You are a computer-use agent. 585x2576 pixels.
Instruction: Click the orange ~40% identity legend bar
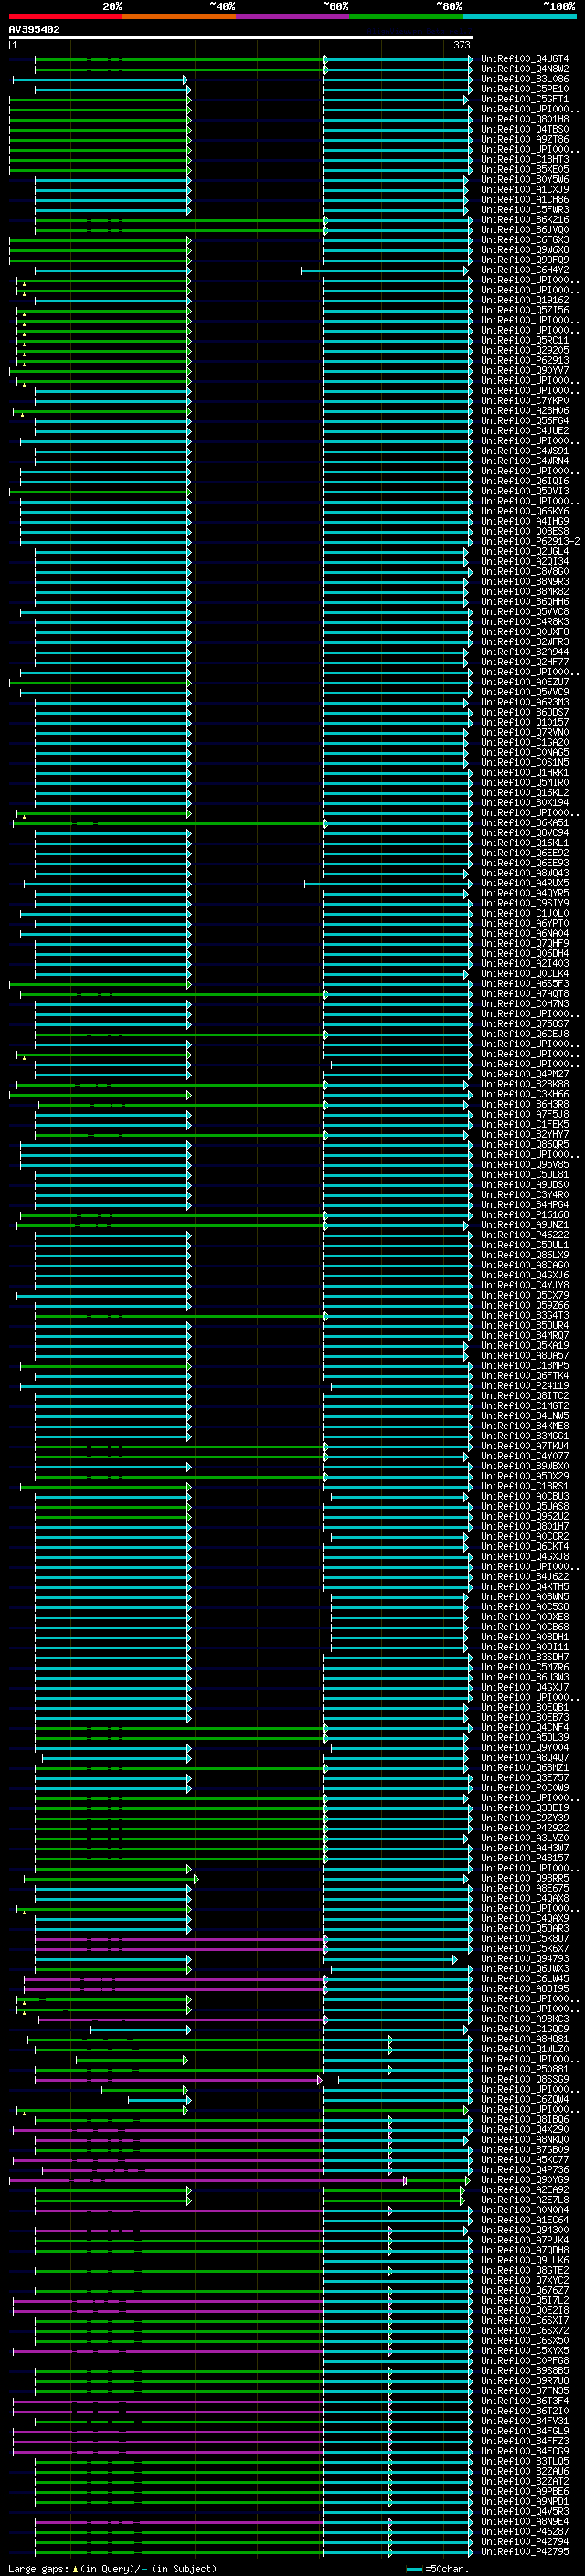coord(179,16)
